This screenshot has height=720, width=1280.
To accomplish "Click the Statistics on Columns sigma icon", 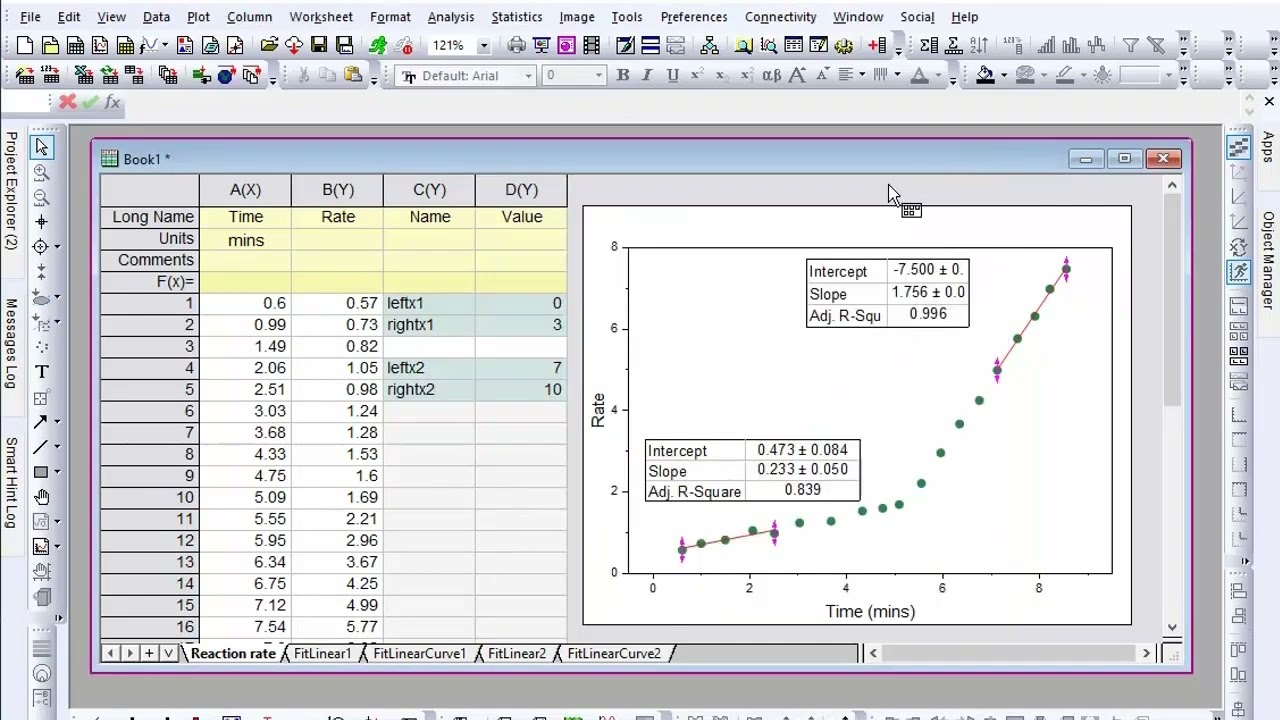I will [x=929, y=45].
